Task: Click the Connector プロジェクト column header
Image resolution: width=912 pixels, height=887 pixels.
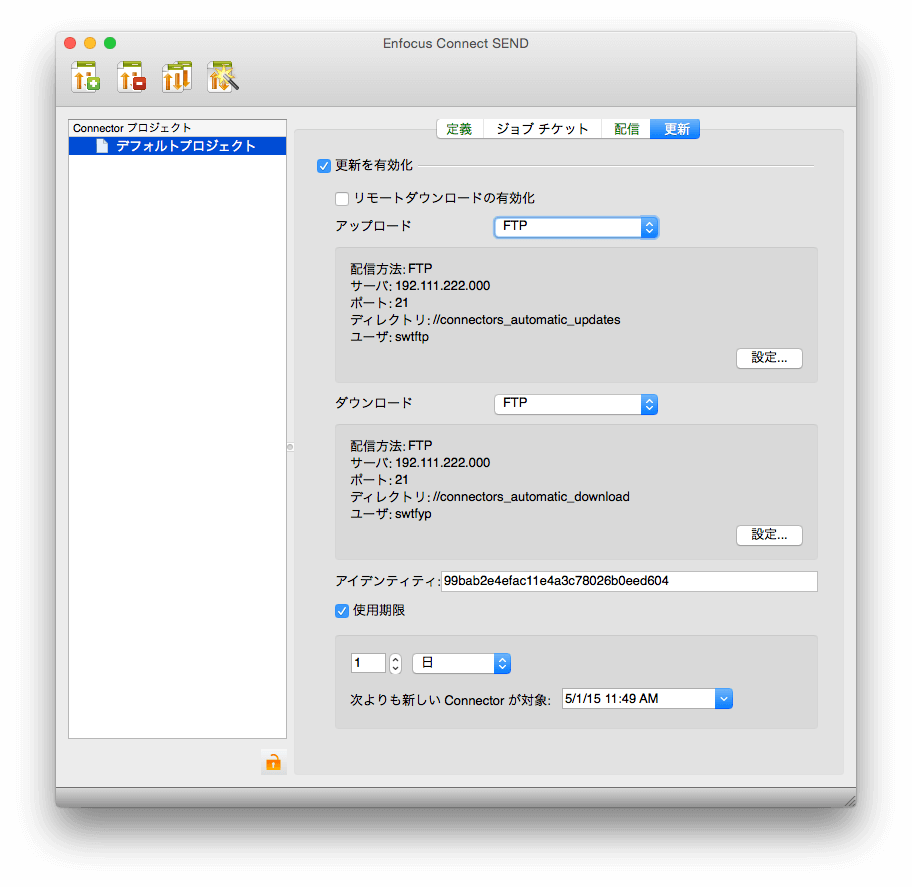Action: click(177, 128)
